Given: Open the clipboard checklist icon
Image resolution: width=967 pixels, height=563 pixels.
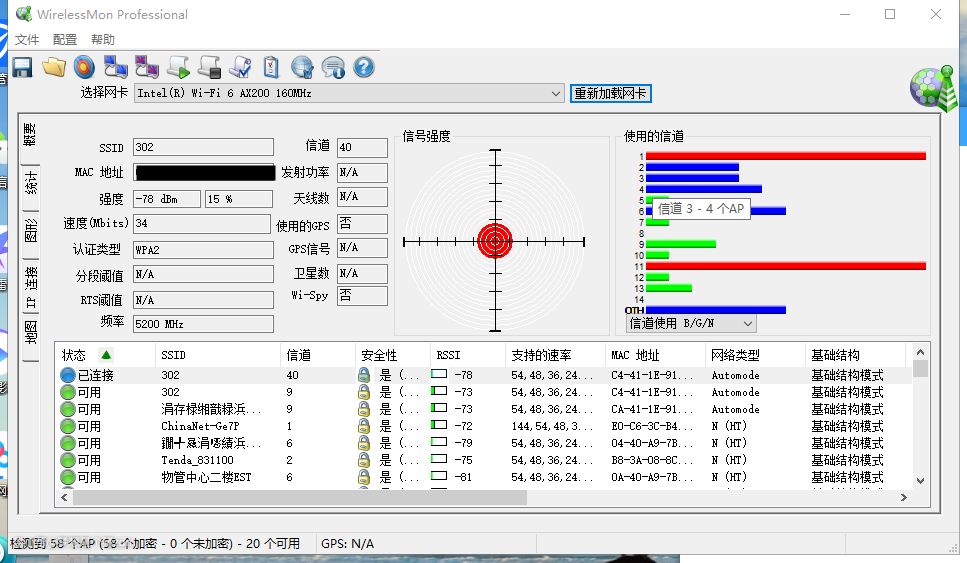Looking at the screenshot, I should (271, 67).
